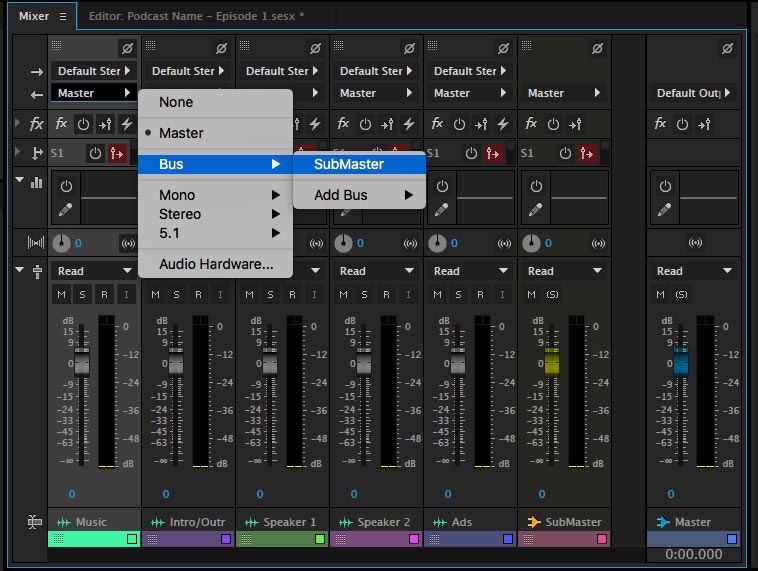Arm Ads track for recording
Viewport: 758px width, 571px height.
point(480,294)
